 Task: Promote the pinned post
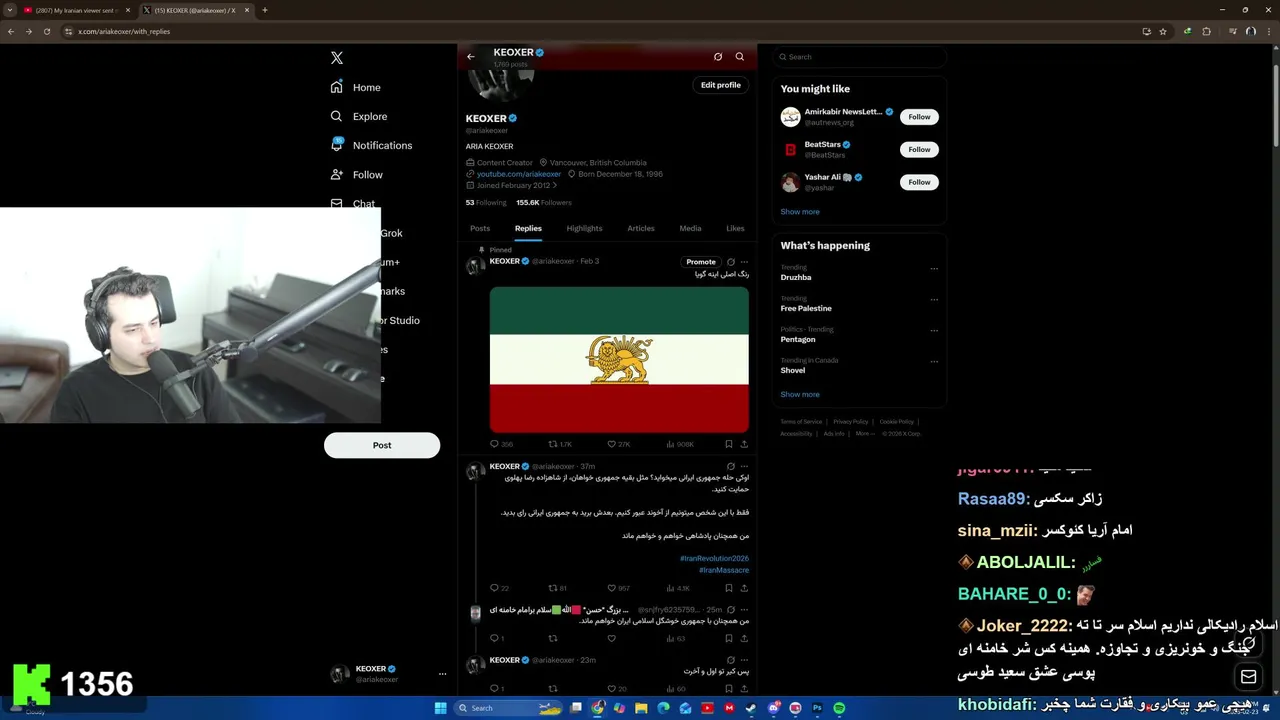(701, 262)
